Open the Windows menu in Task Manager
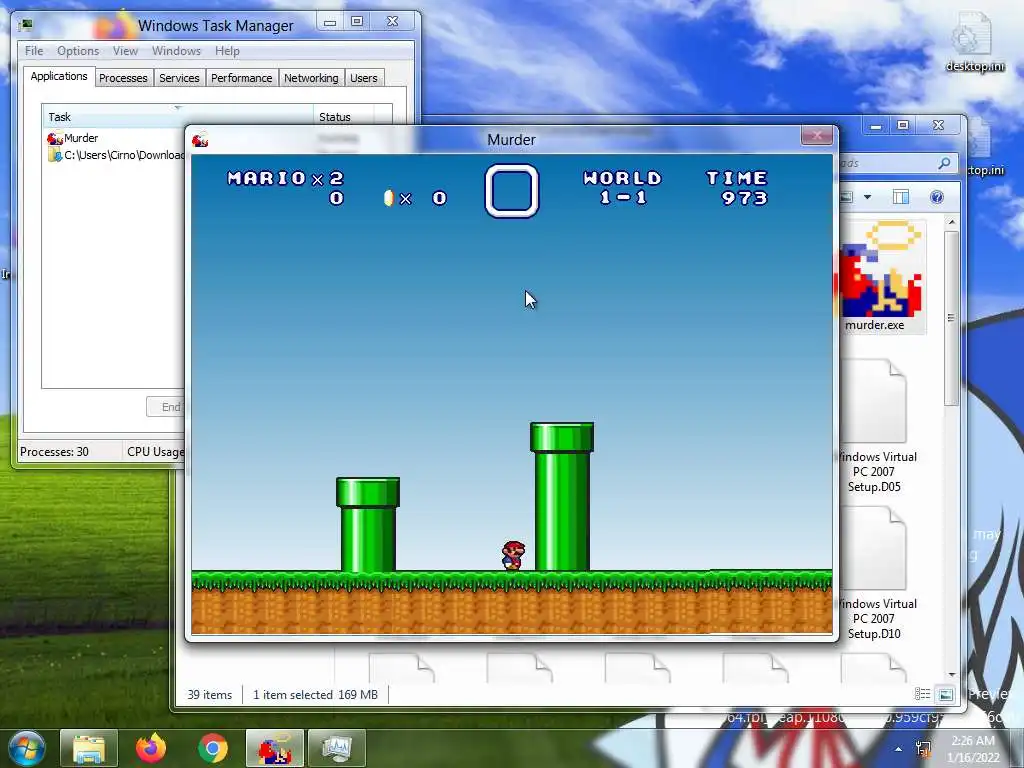 click(x=176, y=51)
